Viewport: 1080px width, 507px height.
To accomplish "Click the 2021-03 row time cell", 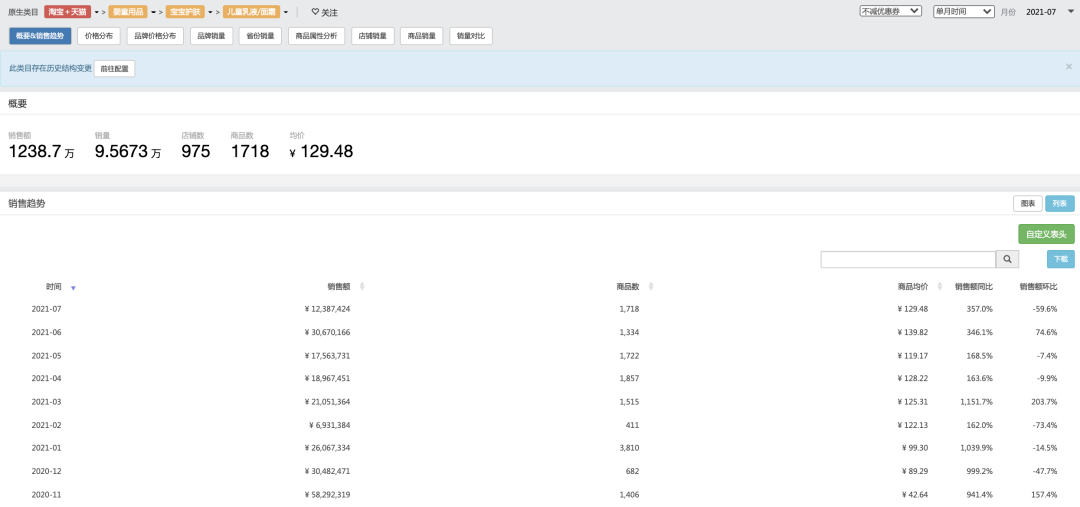I will pyautogui.click(x=47, y=402).
